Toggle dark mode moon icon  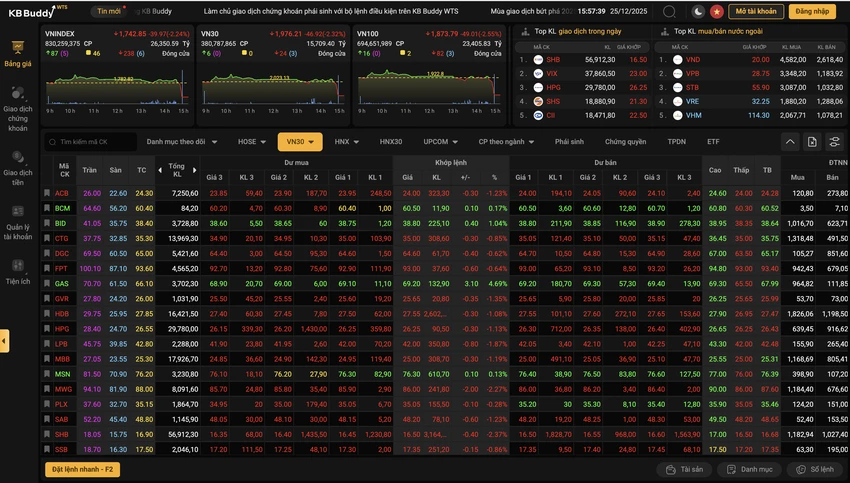(698, 11)
